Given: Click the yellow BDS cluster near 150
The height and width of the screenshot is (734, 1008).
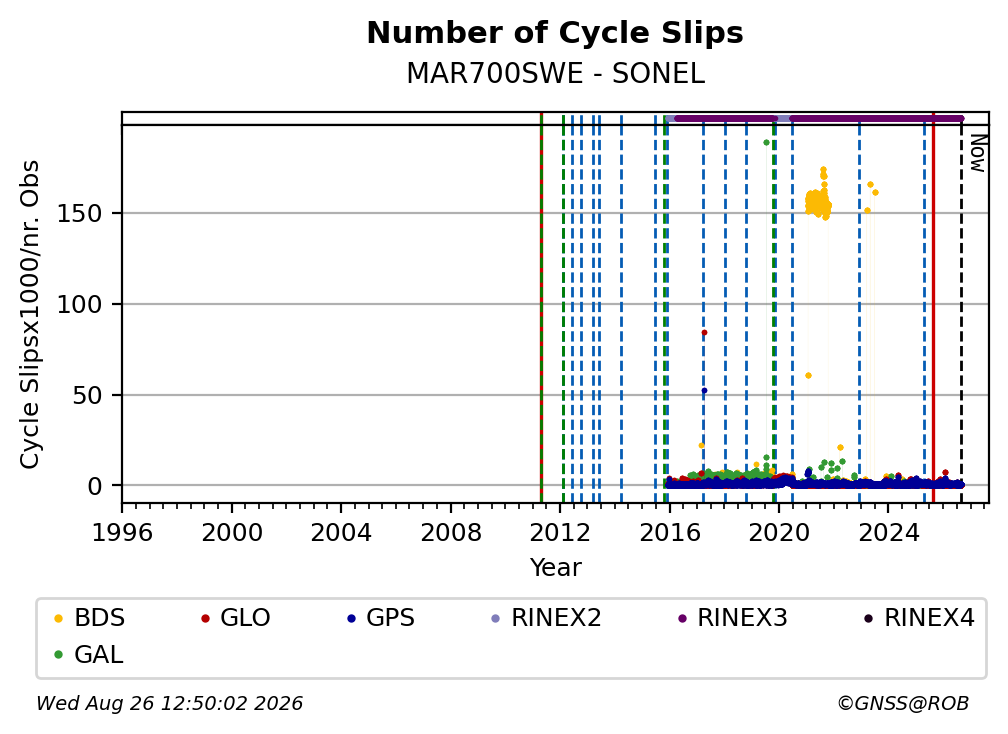Looking at the screenshot, I should [818, 204].
